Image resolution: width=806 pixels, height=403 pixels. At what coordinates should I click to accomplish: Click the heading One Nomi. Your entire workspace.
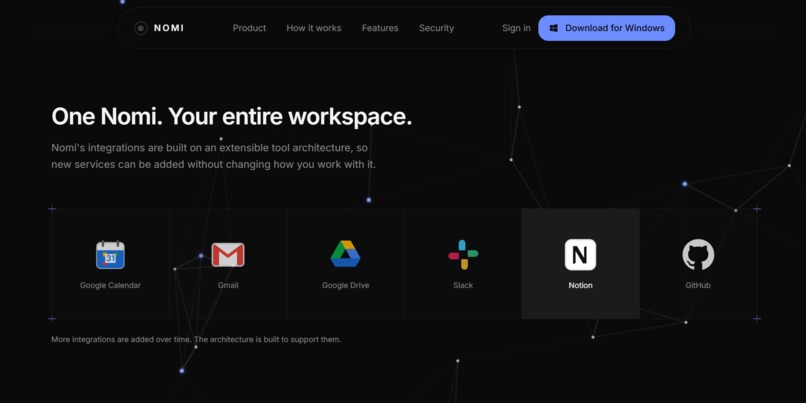232,117
